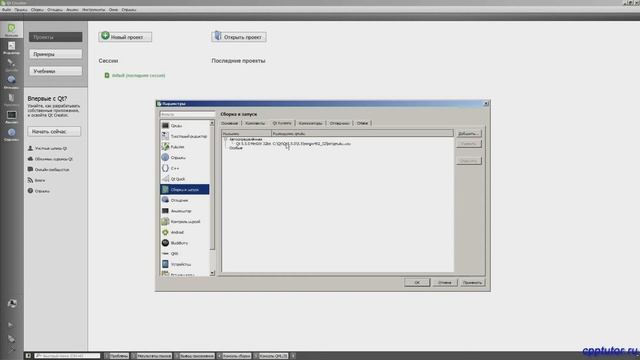The width and height of the screenshot is (640, 360).
Task: Click the Name column header
Action: point(247,133)
